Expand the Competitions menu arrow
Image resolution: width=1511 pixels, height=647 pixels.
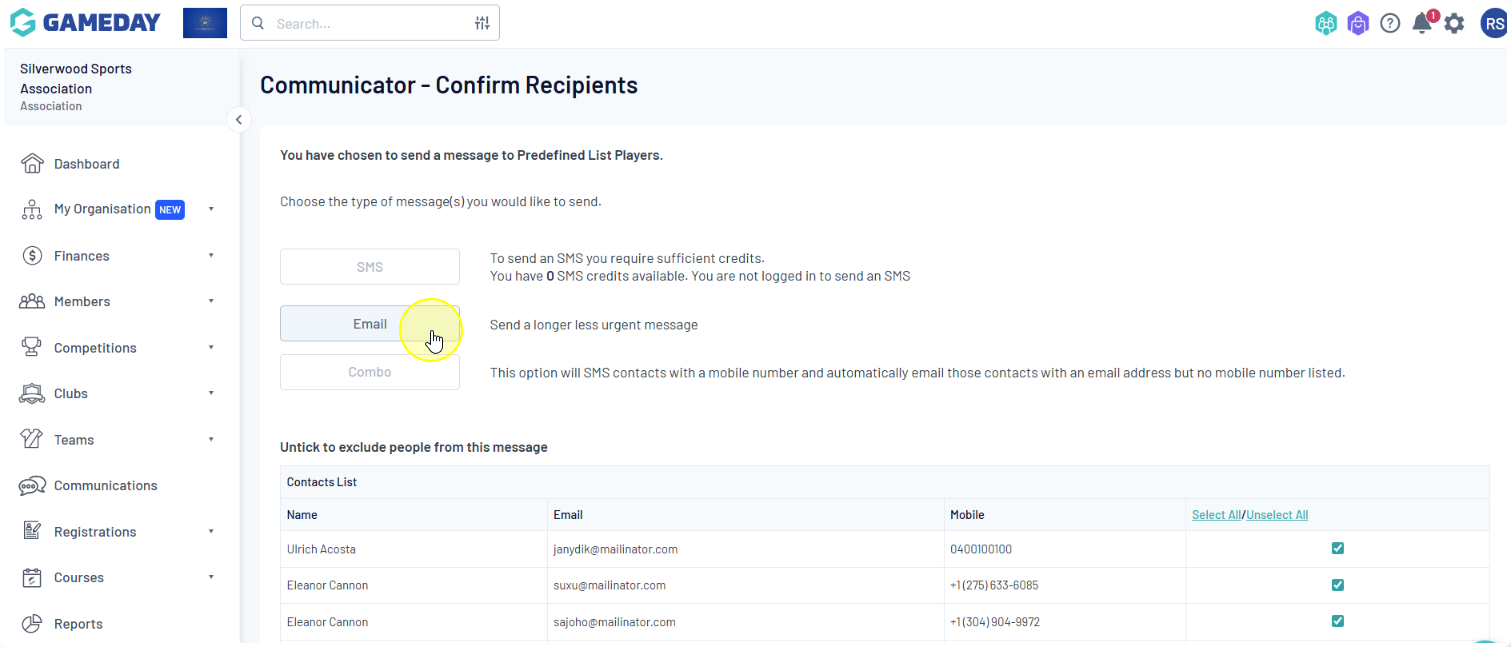211,348
